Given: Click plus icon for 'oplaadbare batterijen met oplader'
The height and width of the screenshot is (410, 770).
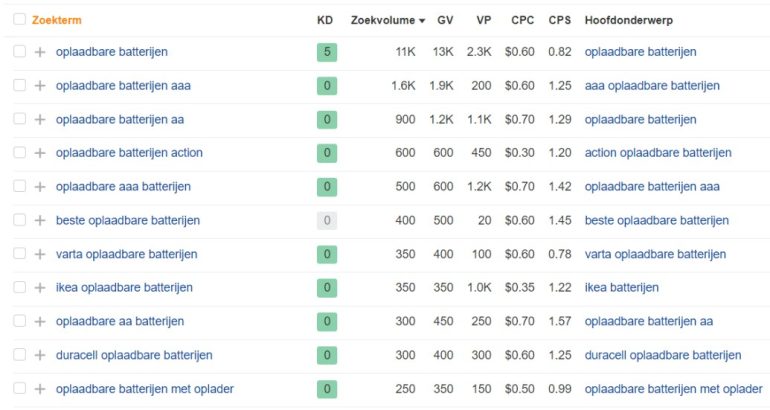Looking at the screenshot, I should 40,389.
